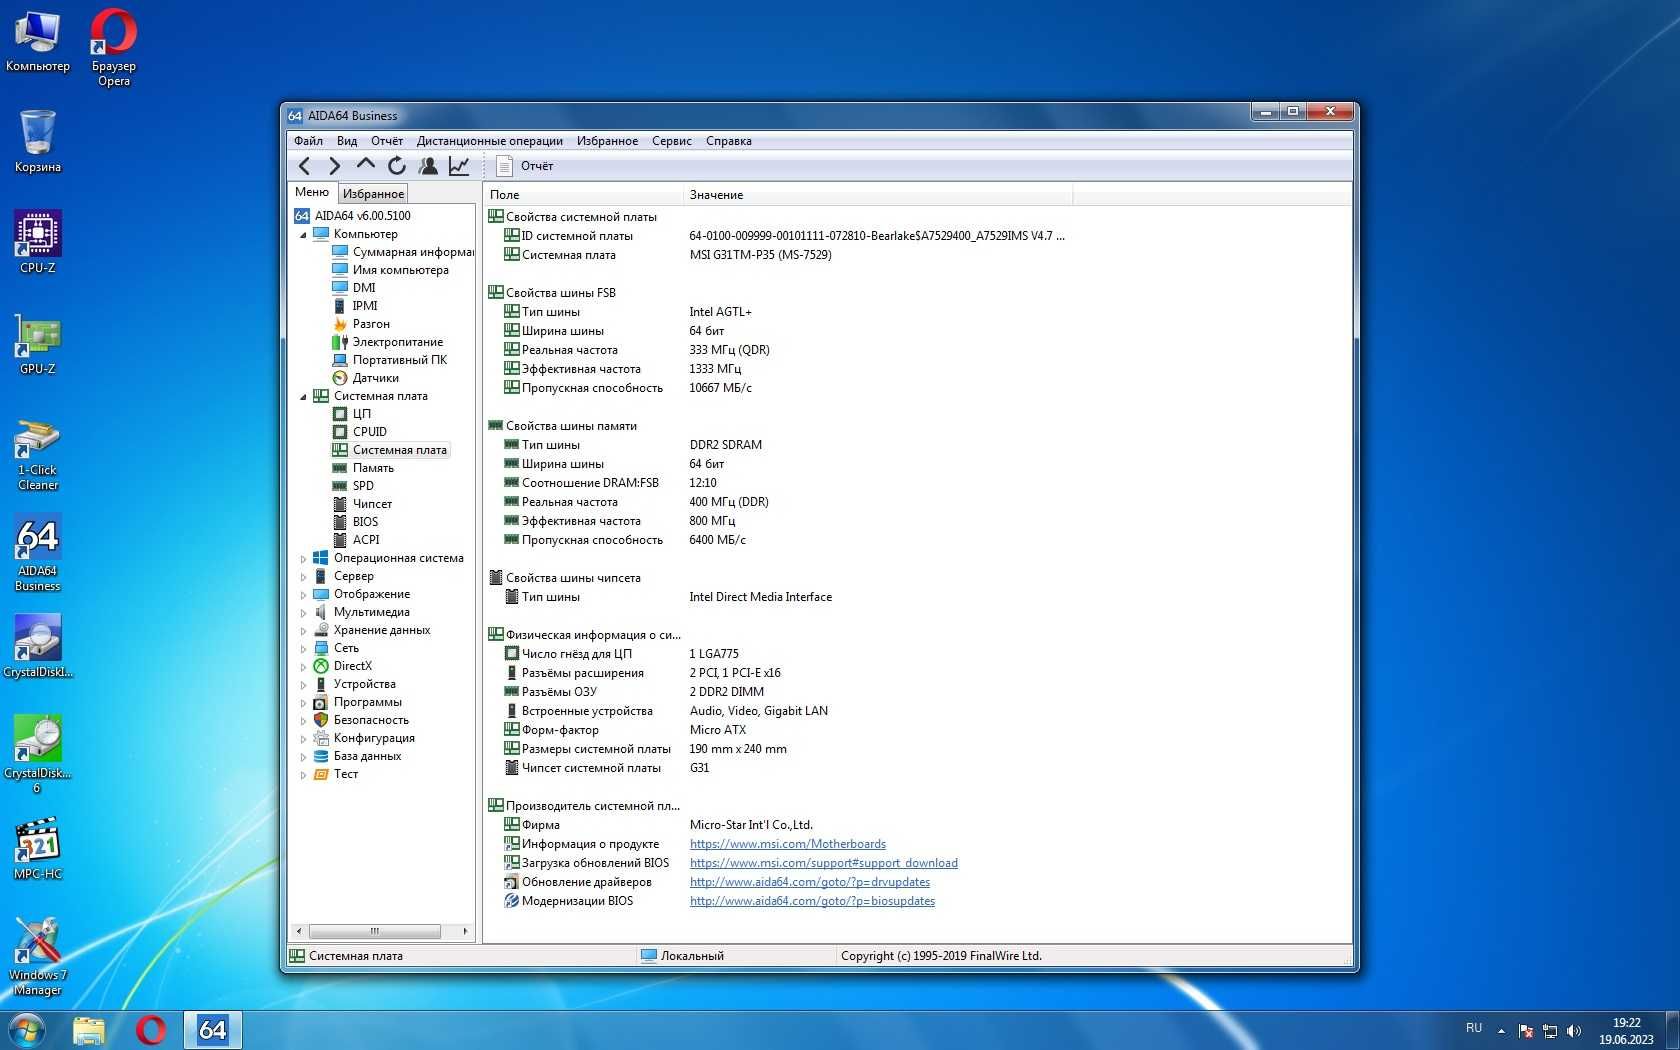Open the MSI BIOS support download link
This screenshot has width=1680, height=1050.
tap(823, 863)
